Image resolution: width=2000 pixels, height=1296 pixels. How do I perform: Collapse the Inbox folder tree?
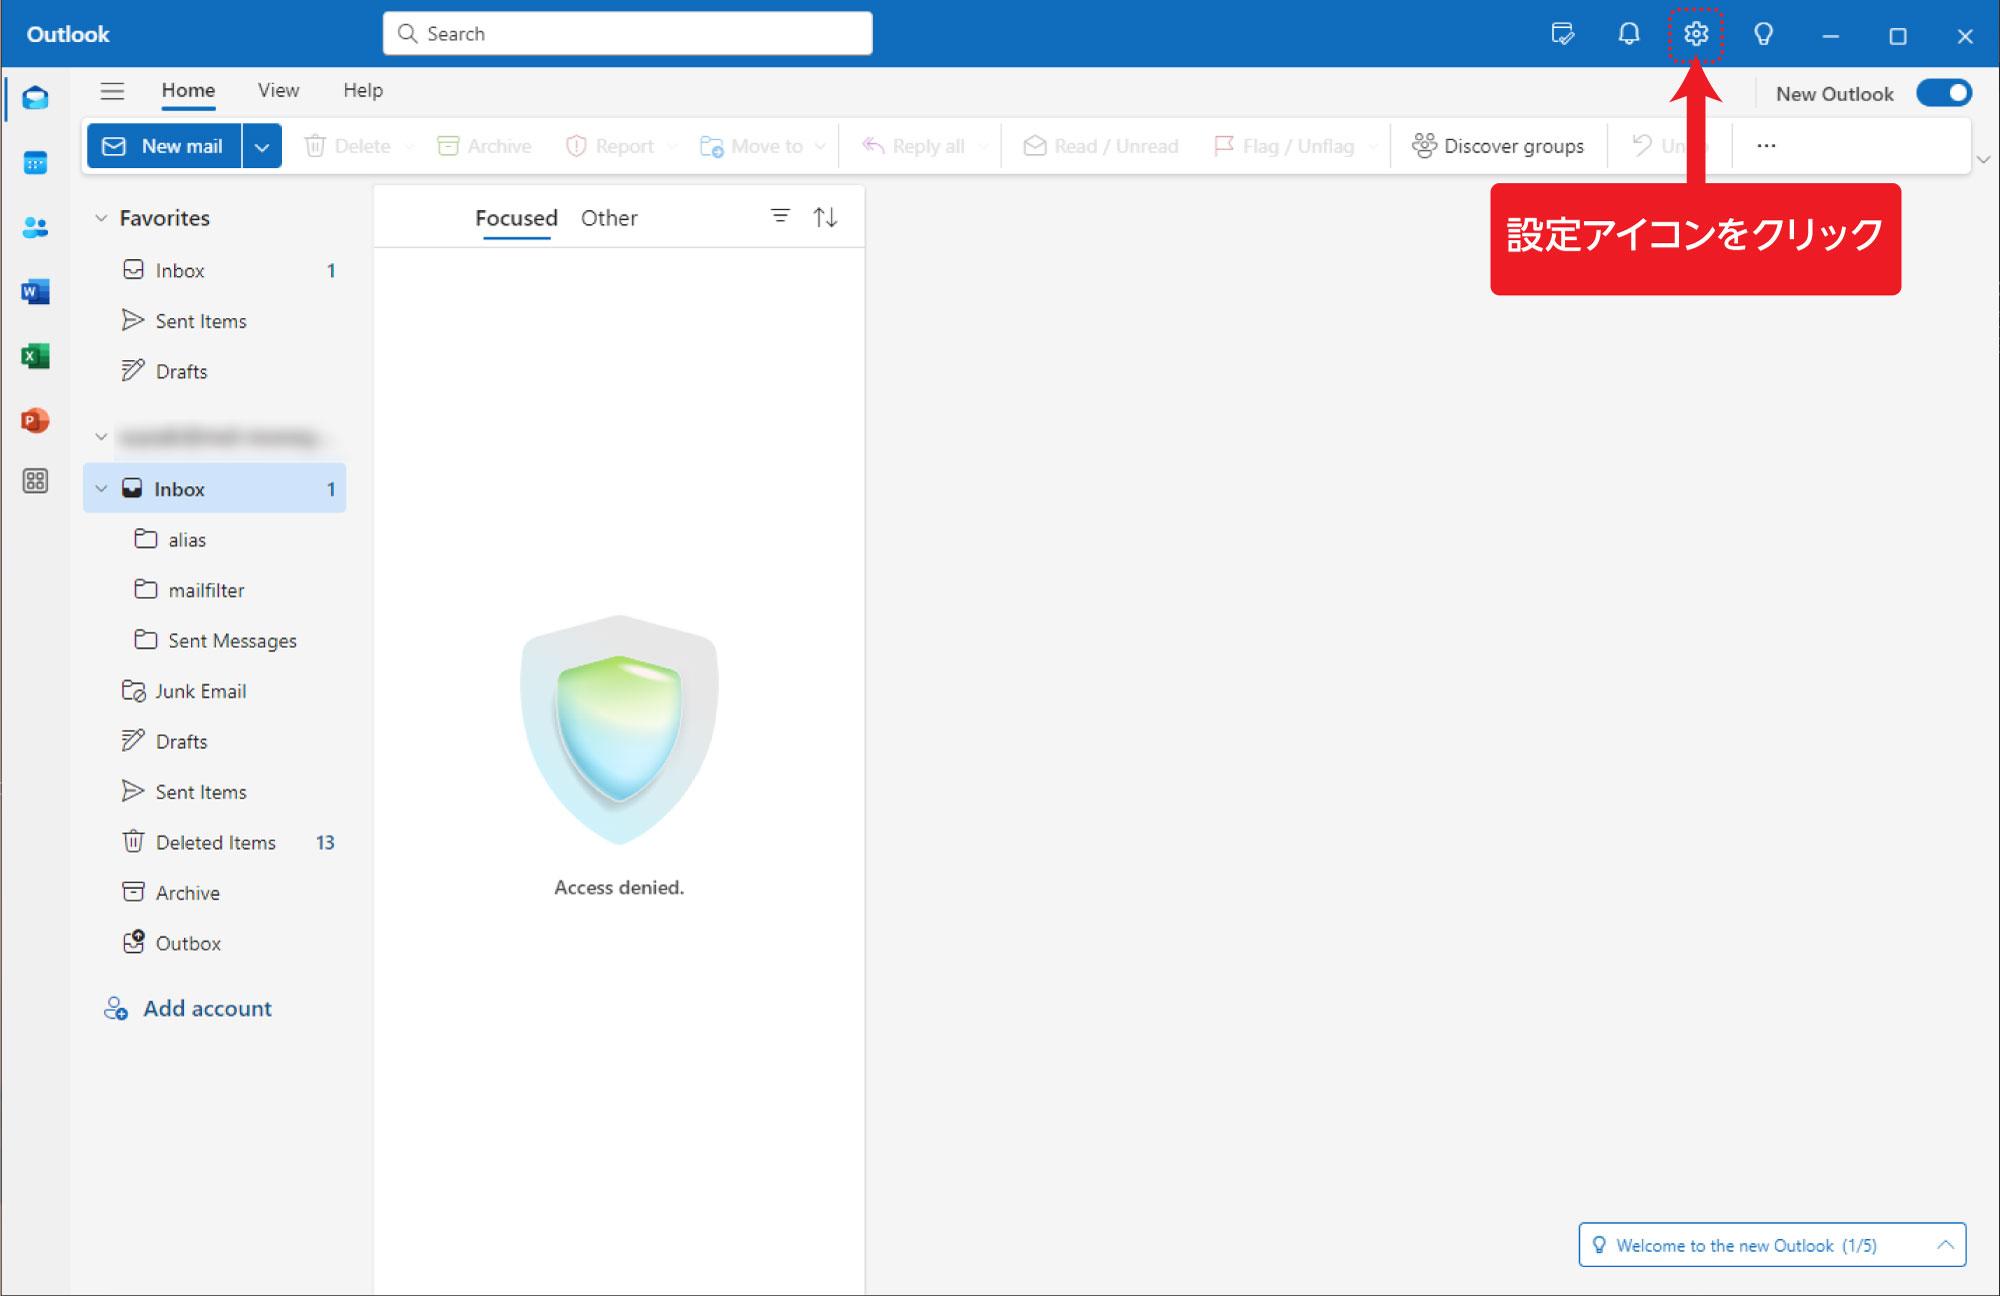click(100, 489)
